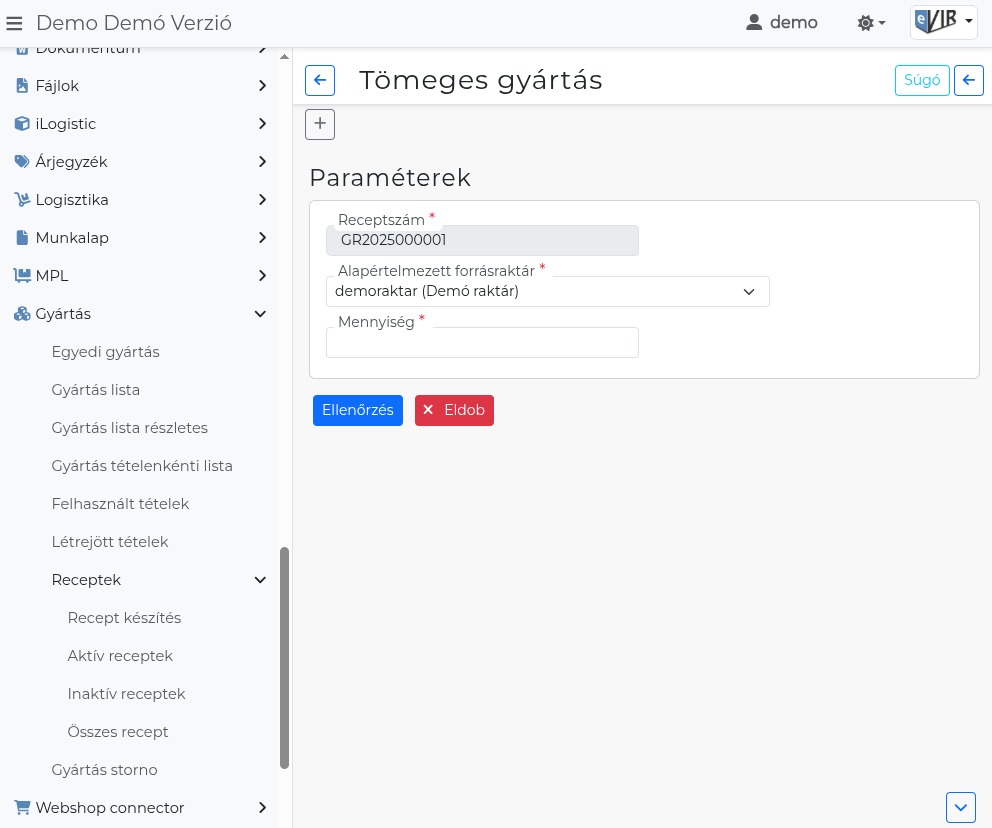Open the theme settings gear dropdown
Screen dimensions: 992x828
tap(871, 23)
